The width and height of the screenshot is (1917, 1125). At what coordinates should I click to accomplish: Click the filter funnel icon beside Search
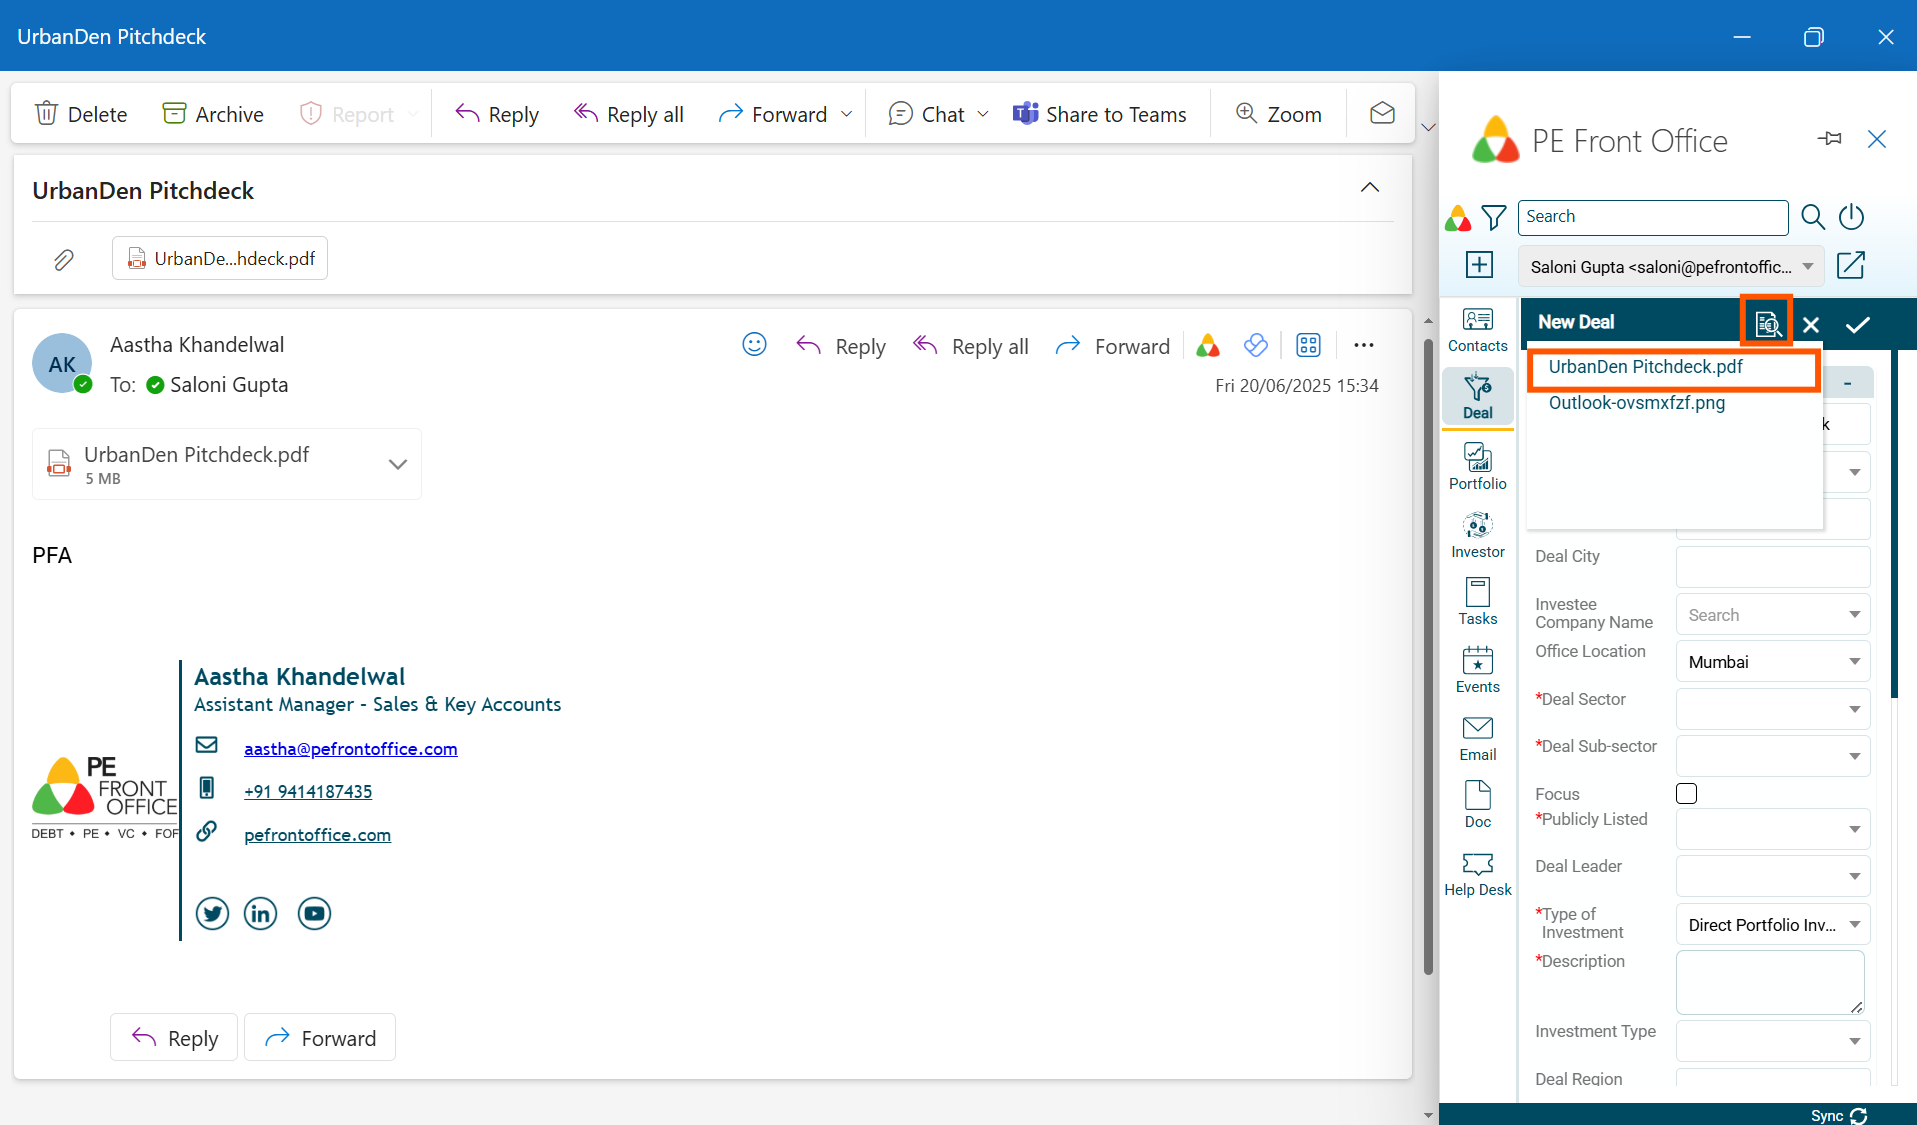coord(1493,217)
